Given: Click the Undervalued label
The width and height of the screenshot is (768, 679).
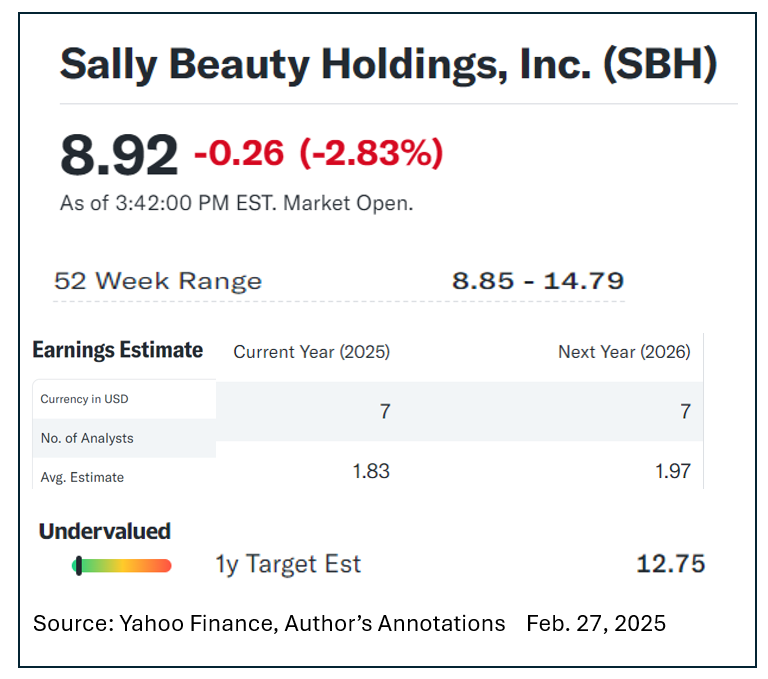Looking at the screenshot, I should (105, 531).
